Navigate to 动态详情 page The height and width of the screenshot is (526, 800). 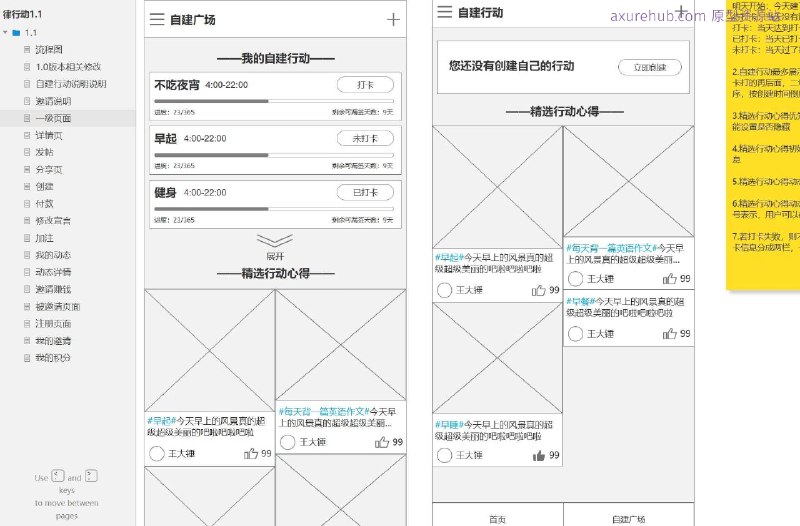pos(53,272)
